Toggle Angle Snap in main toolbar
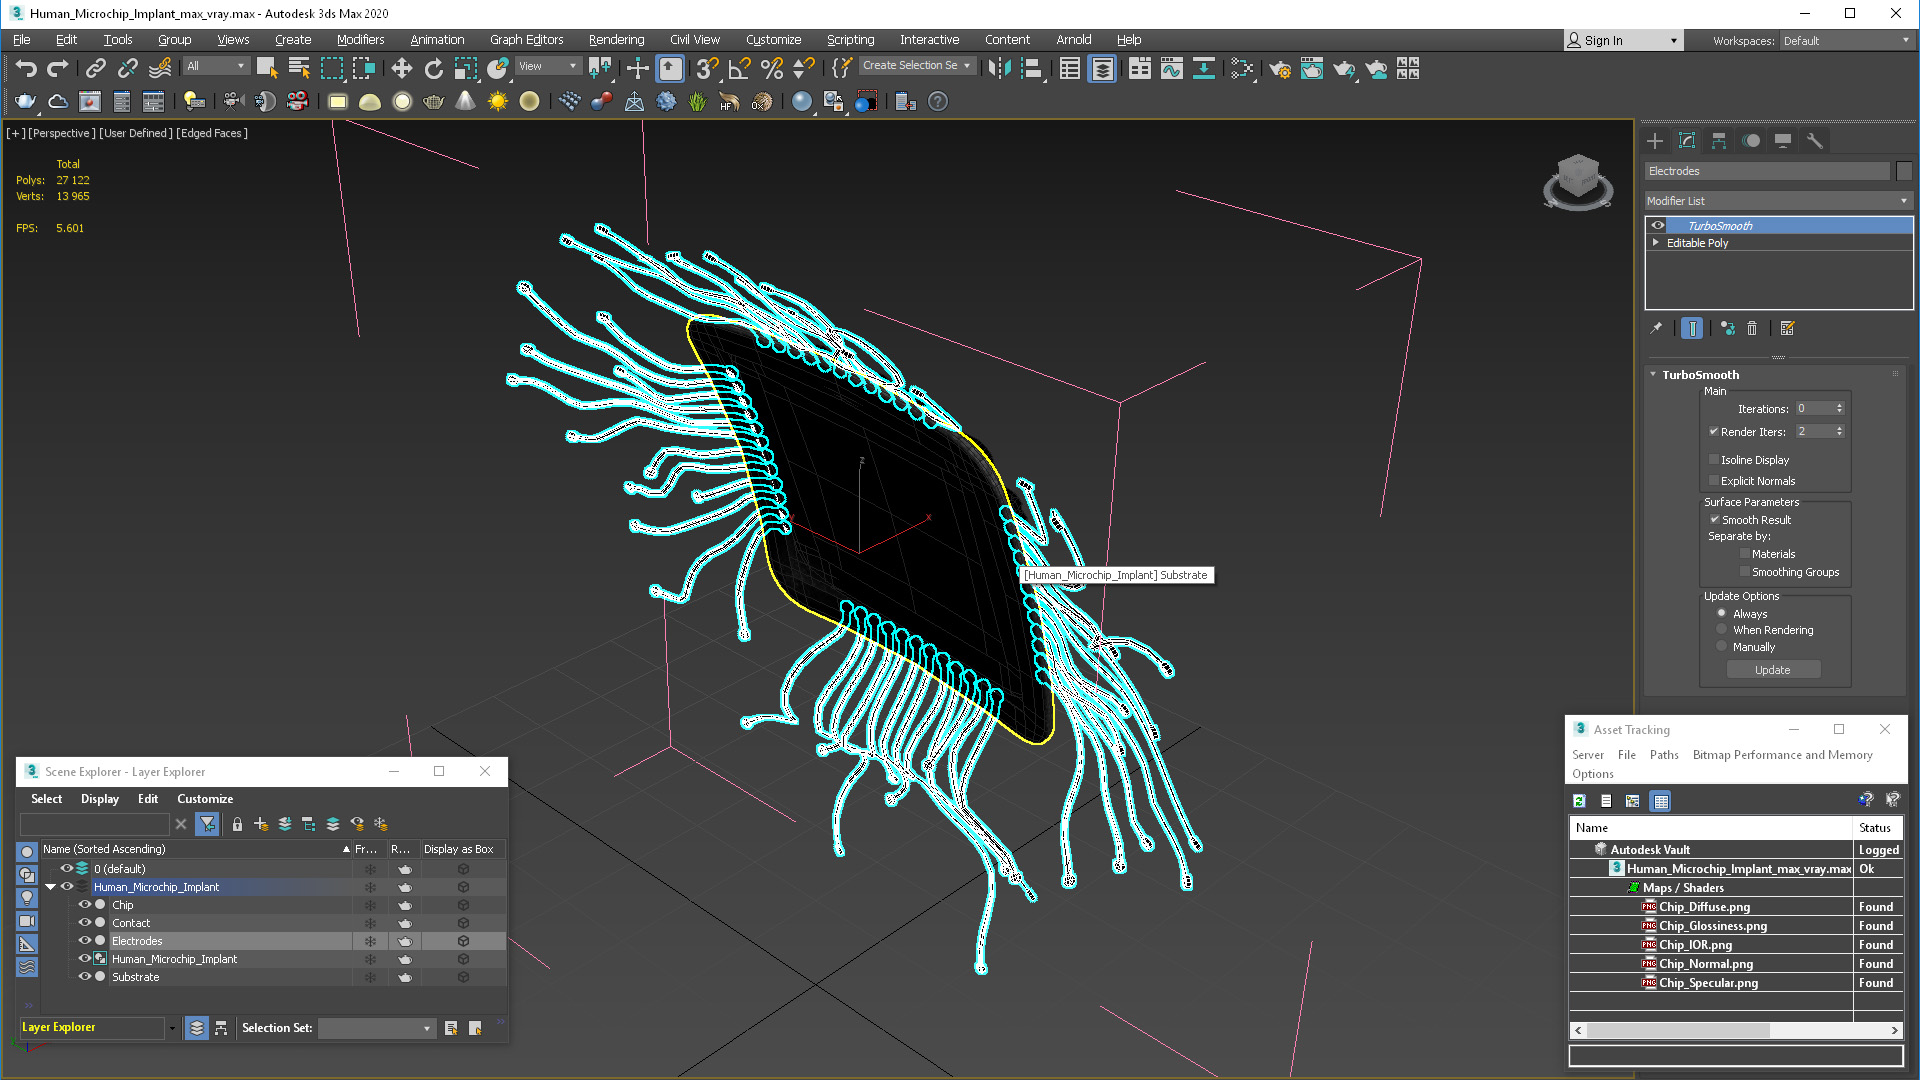 tap(739, 68)
